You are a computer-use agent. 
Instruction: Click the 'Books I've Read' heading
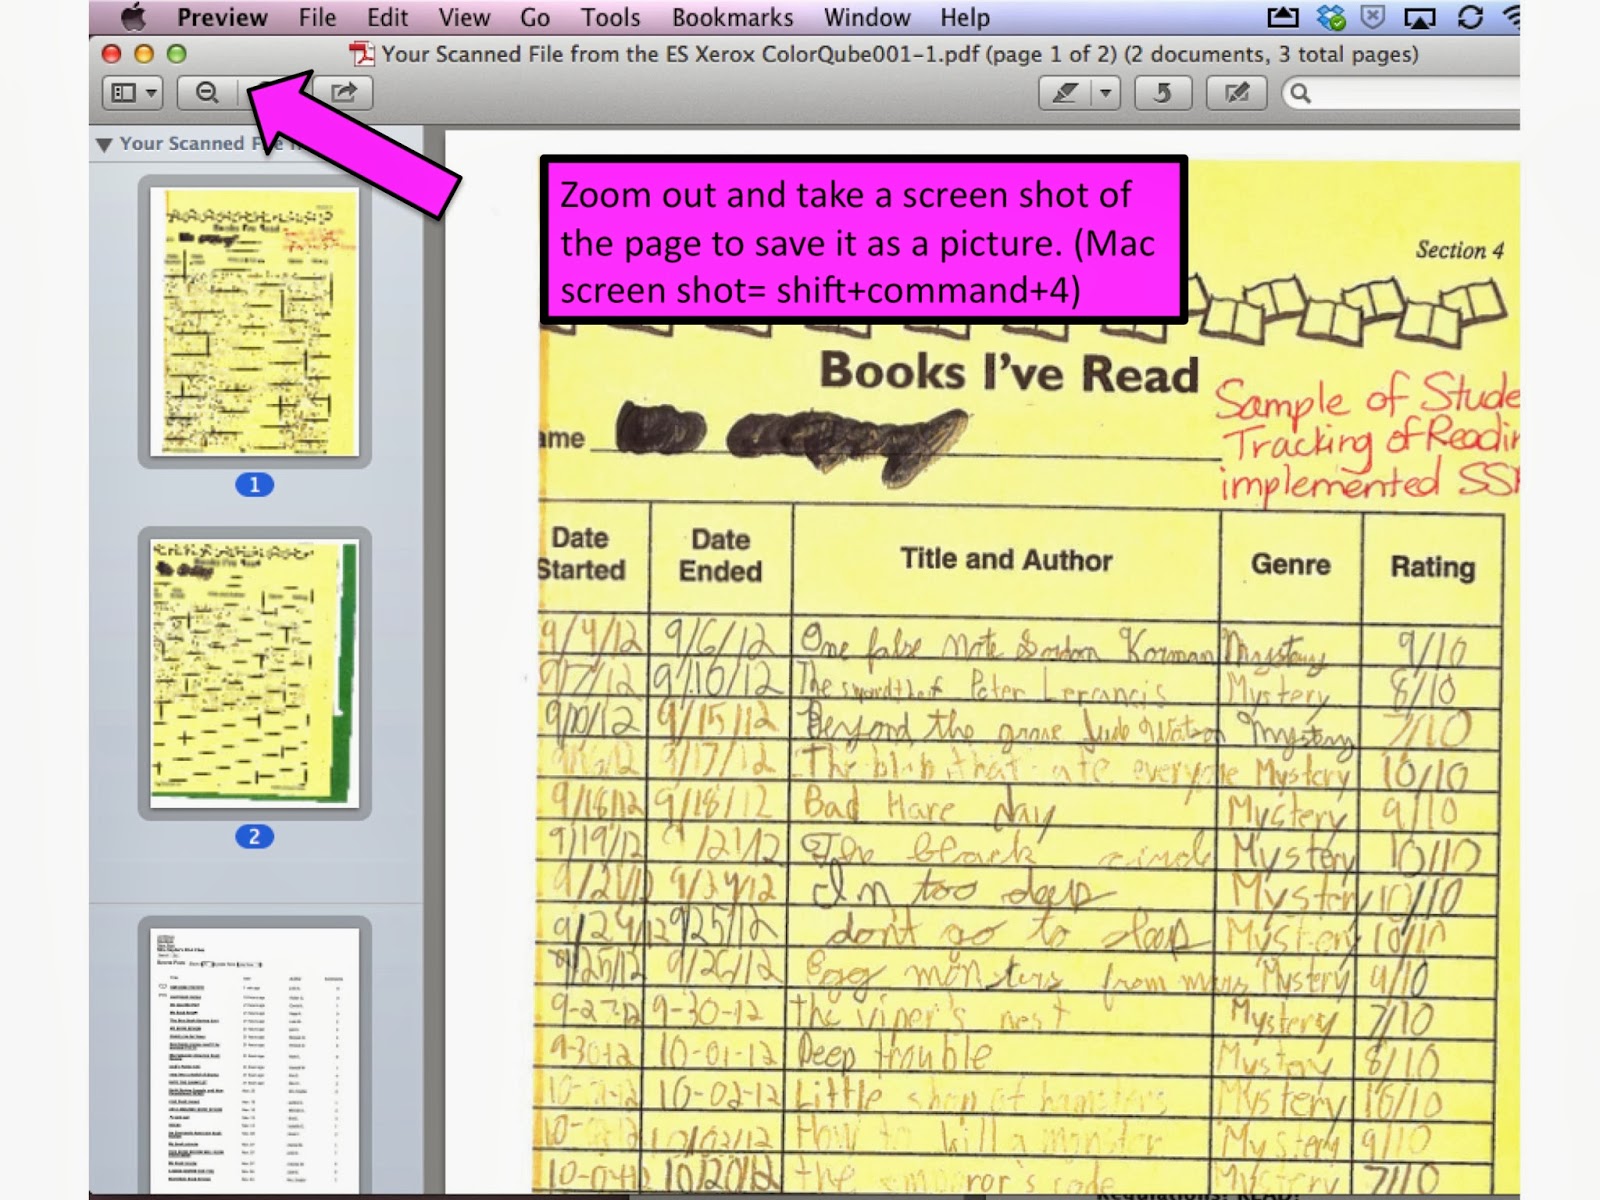(x=1009, y=373)
